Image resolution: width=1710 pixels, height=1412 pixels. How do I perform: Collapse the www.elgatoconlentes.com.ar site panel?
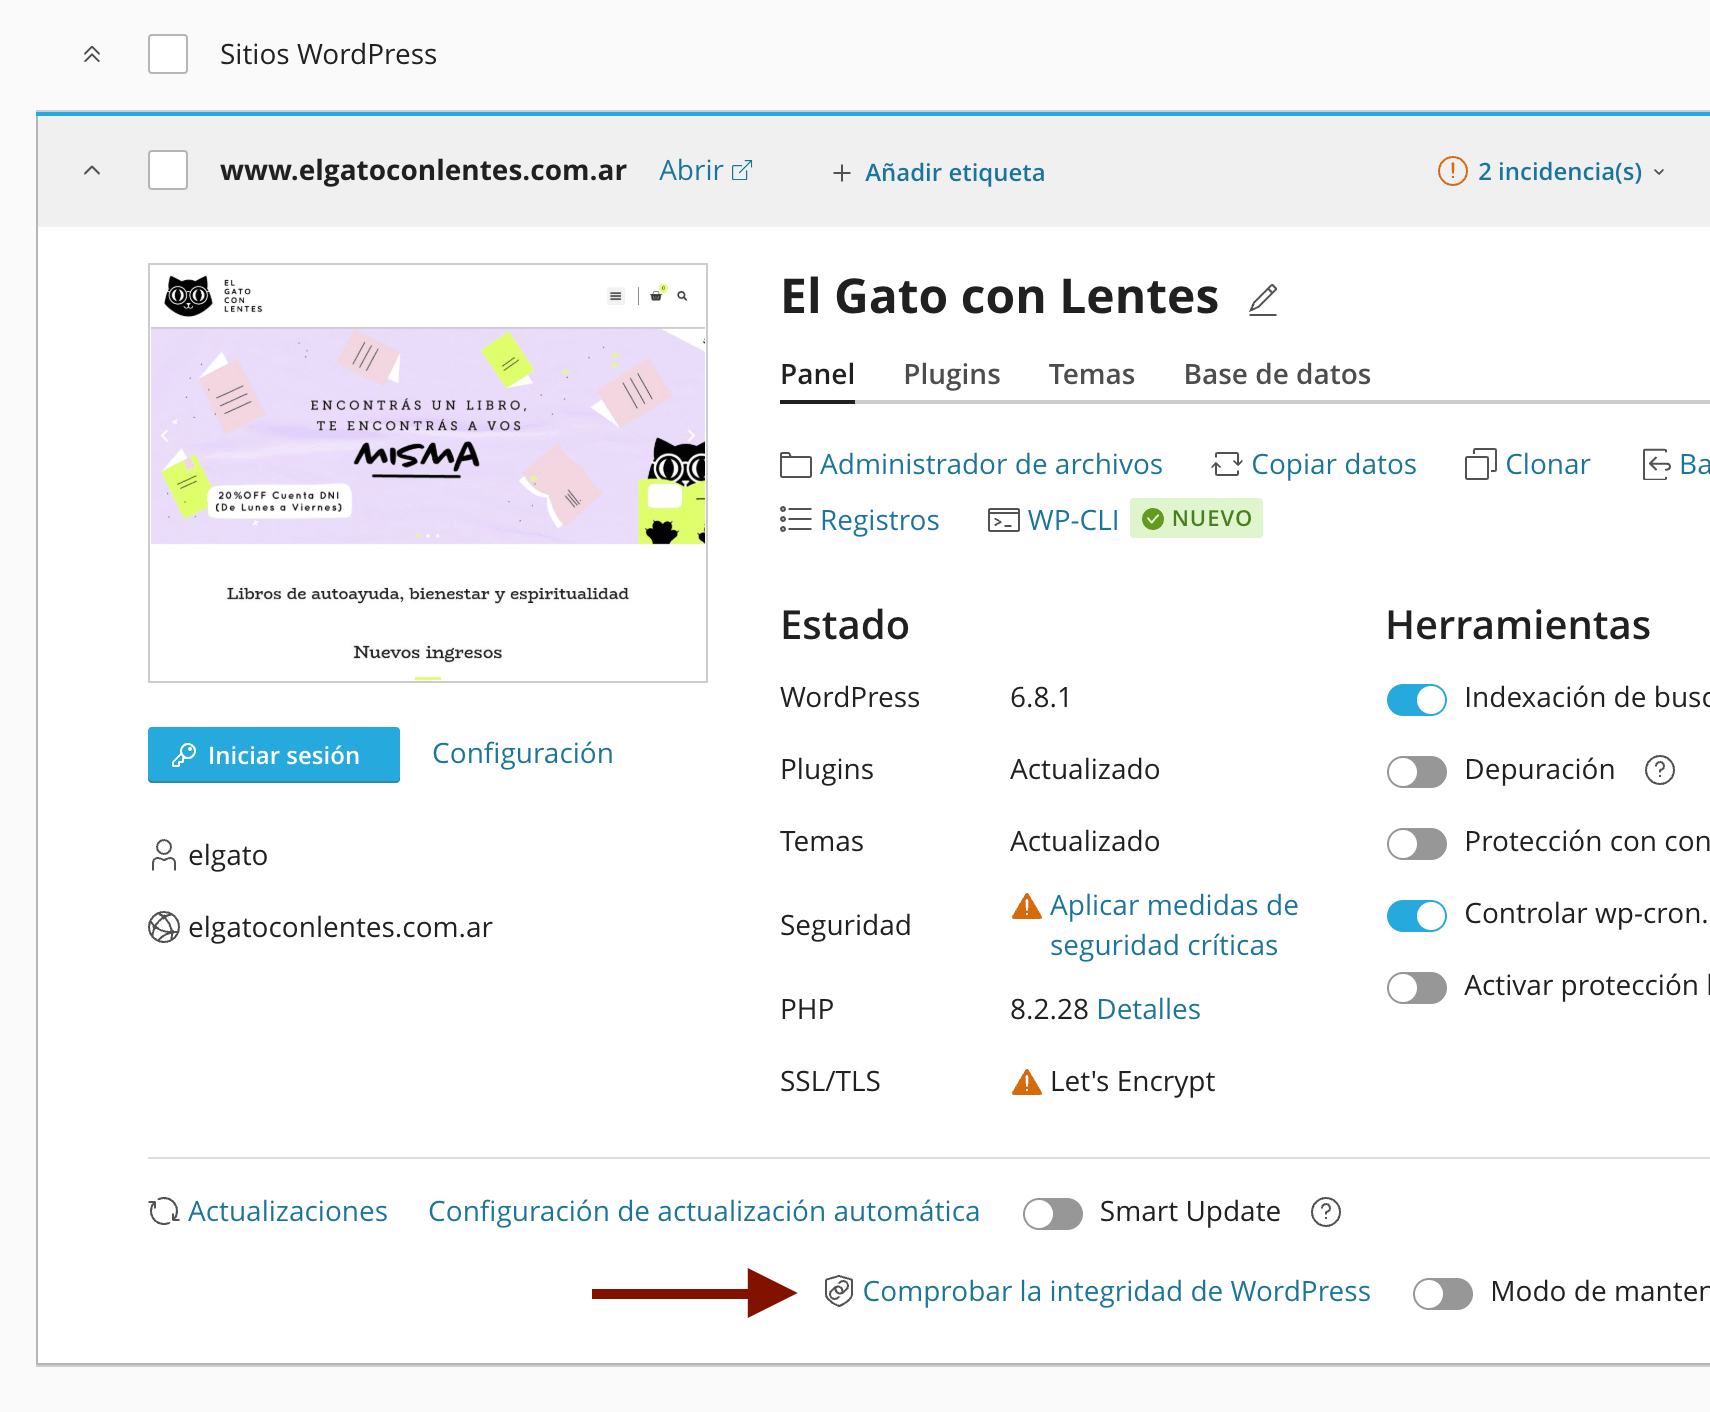pyautogui.click(x=91, y=170)
